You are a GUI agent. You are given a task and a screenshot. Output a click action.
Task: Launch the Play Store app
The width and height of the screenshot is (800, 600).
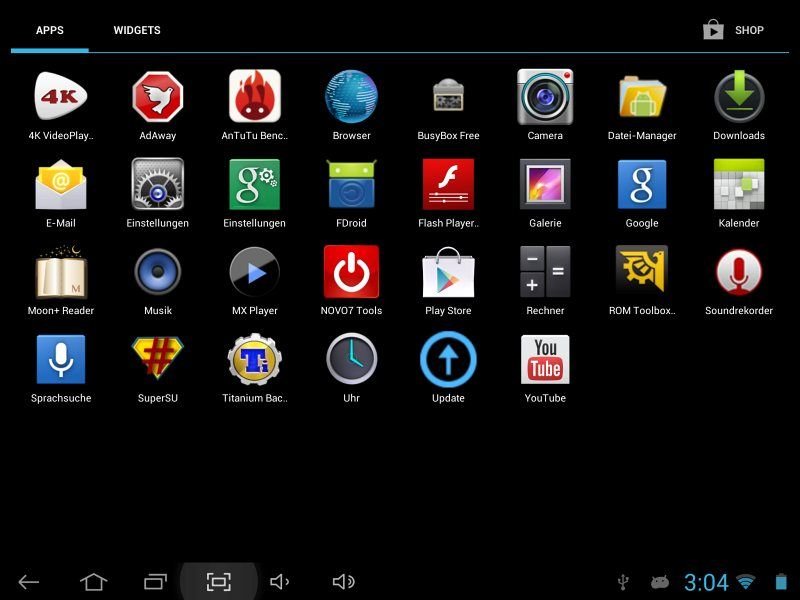tap(448, 272)
